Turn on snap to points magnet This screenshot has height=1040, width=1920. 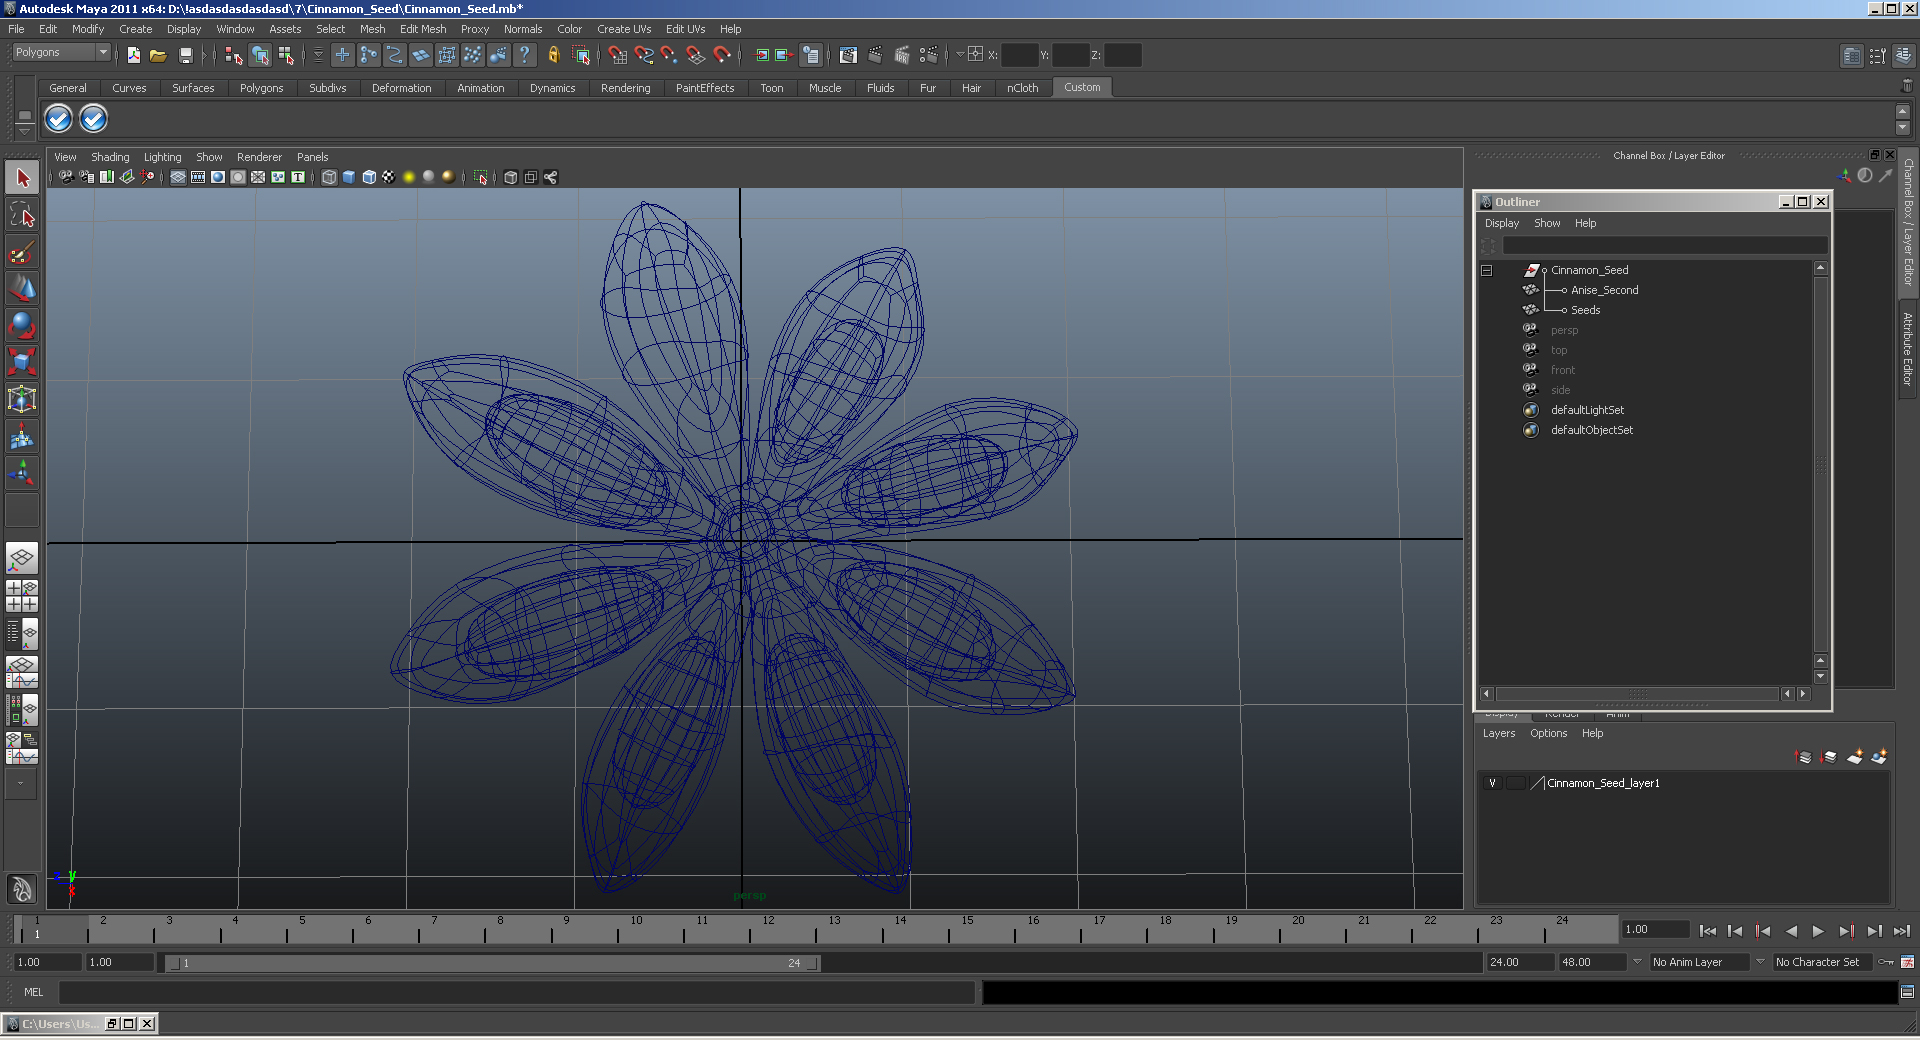(669, 55)
